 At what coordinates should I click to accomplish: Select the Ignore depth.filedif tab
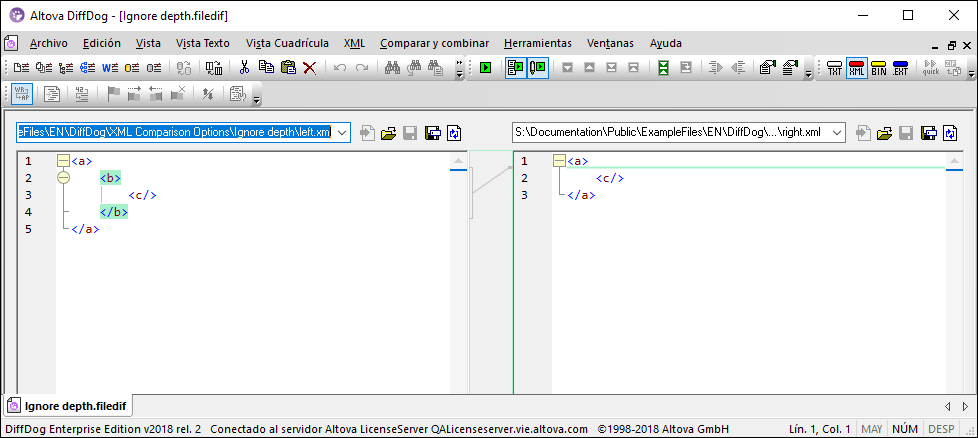(x=68, y=406)
